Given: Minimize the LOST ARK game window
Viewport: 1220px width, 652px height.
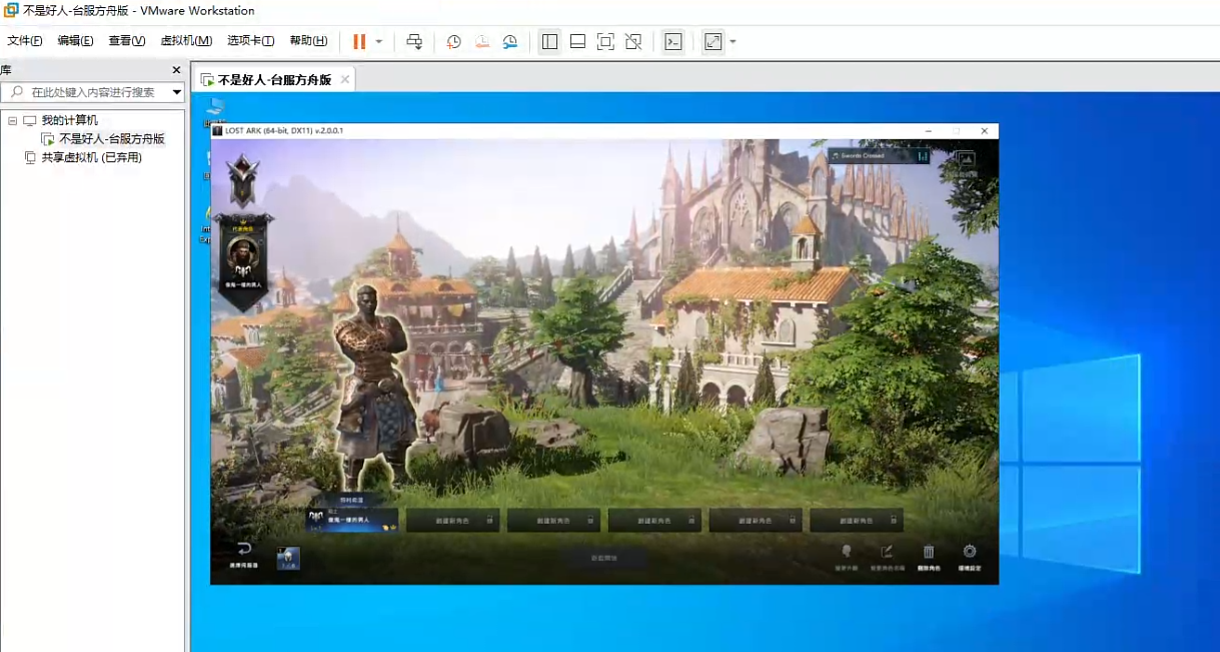Looking at the screenshot, I should click(x=928, y=131).
